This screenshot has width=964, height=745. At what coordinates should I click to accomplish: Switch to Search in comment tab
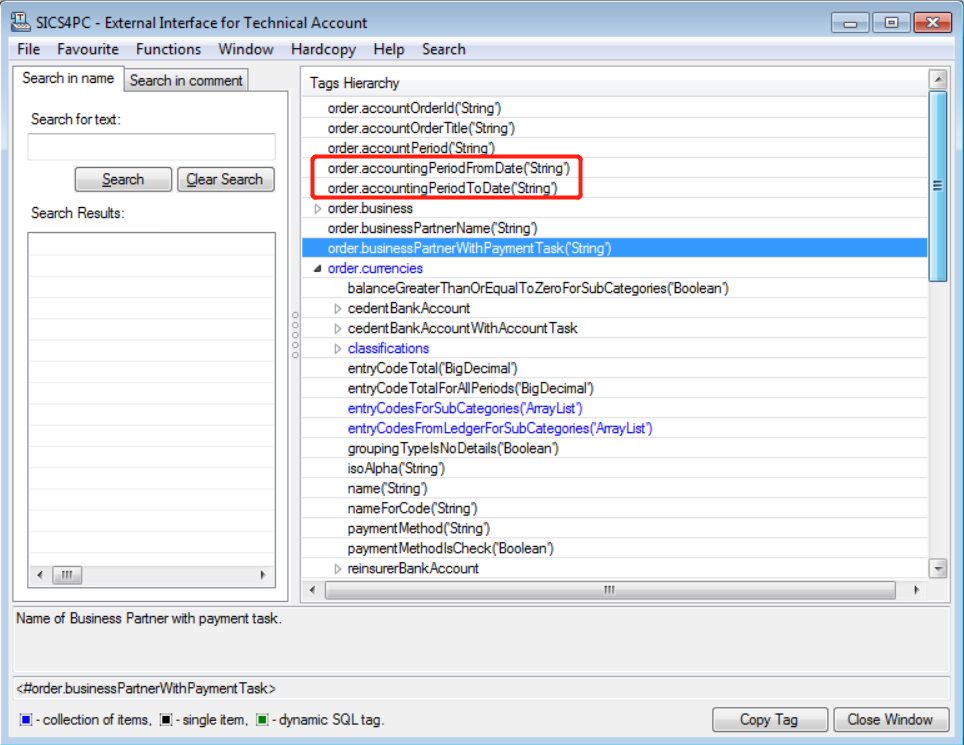click(186, 80)
